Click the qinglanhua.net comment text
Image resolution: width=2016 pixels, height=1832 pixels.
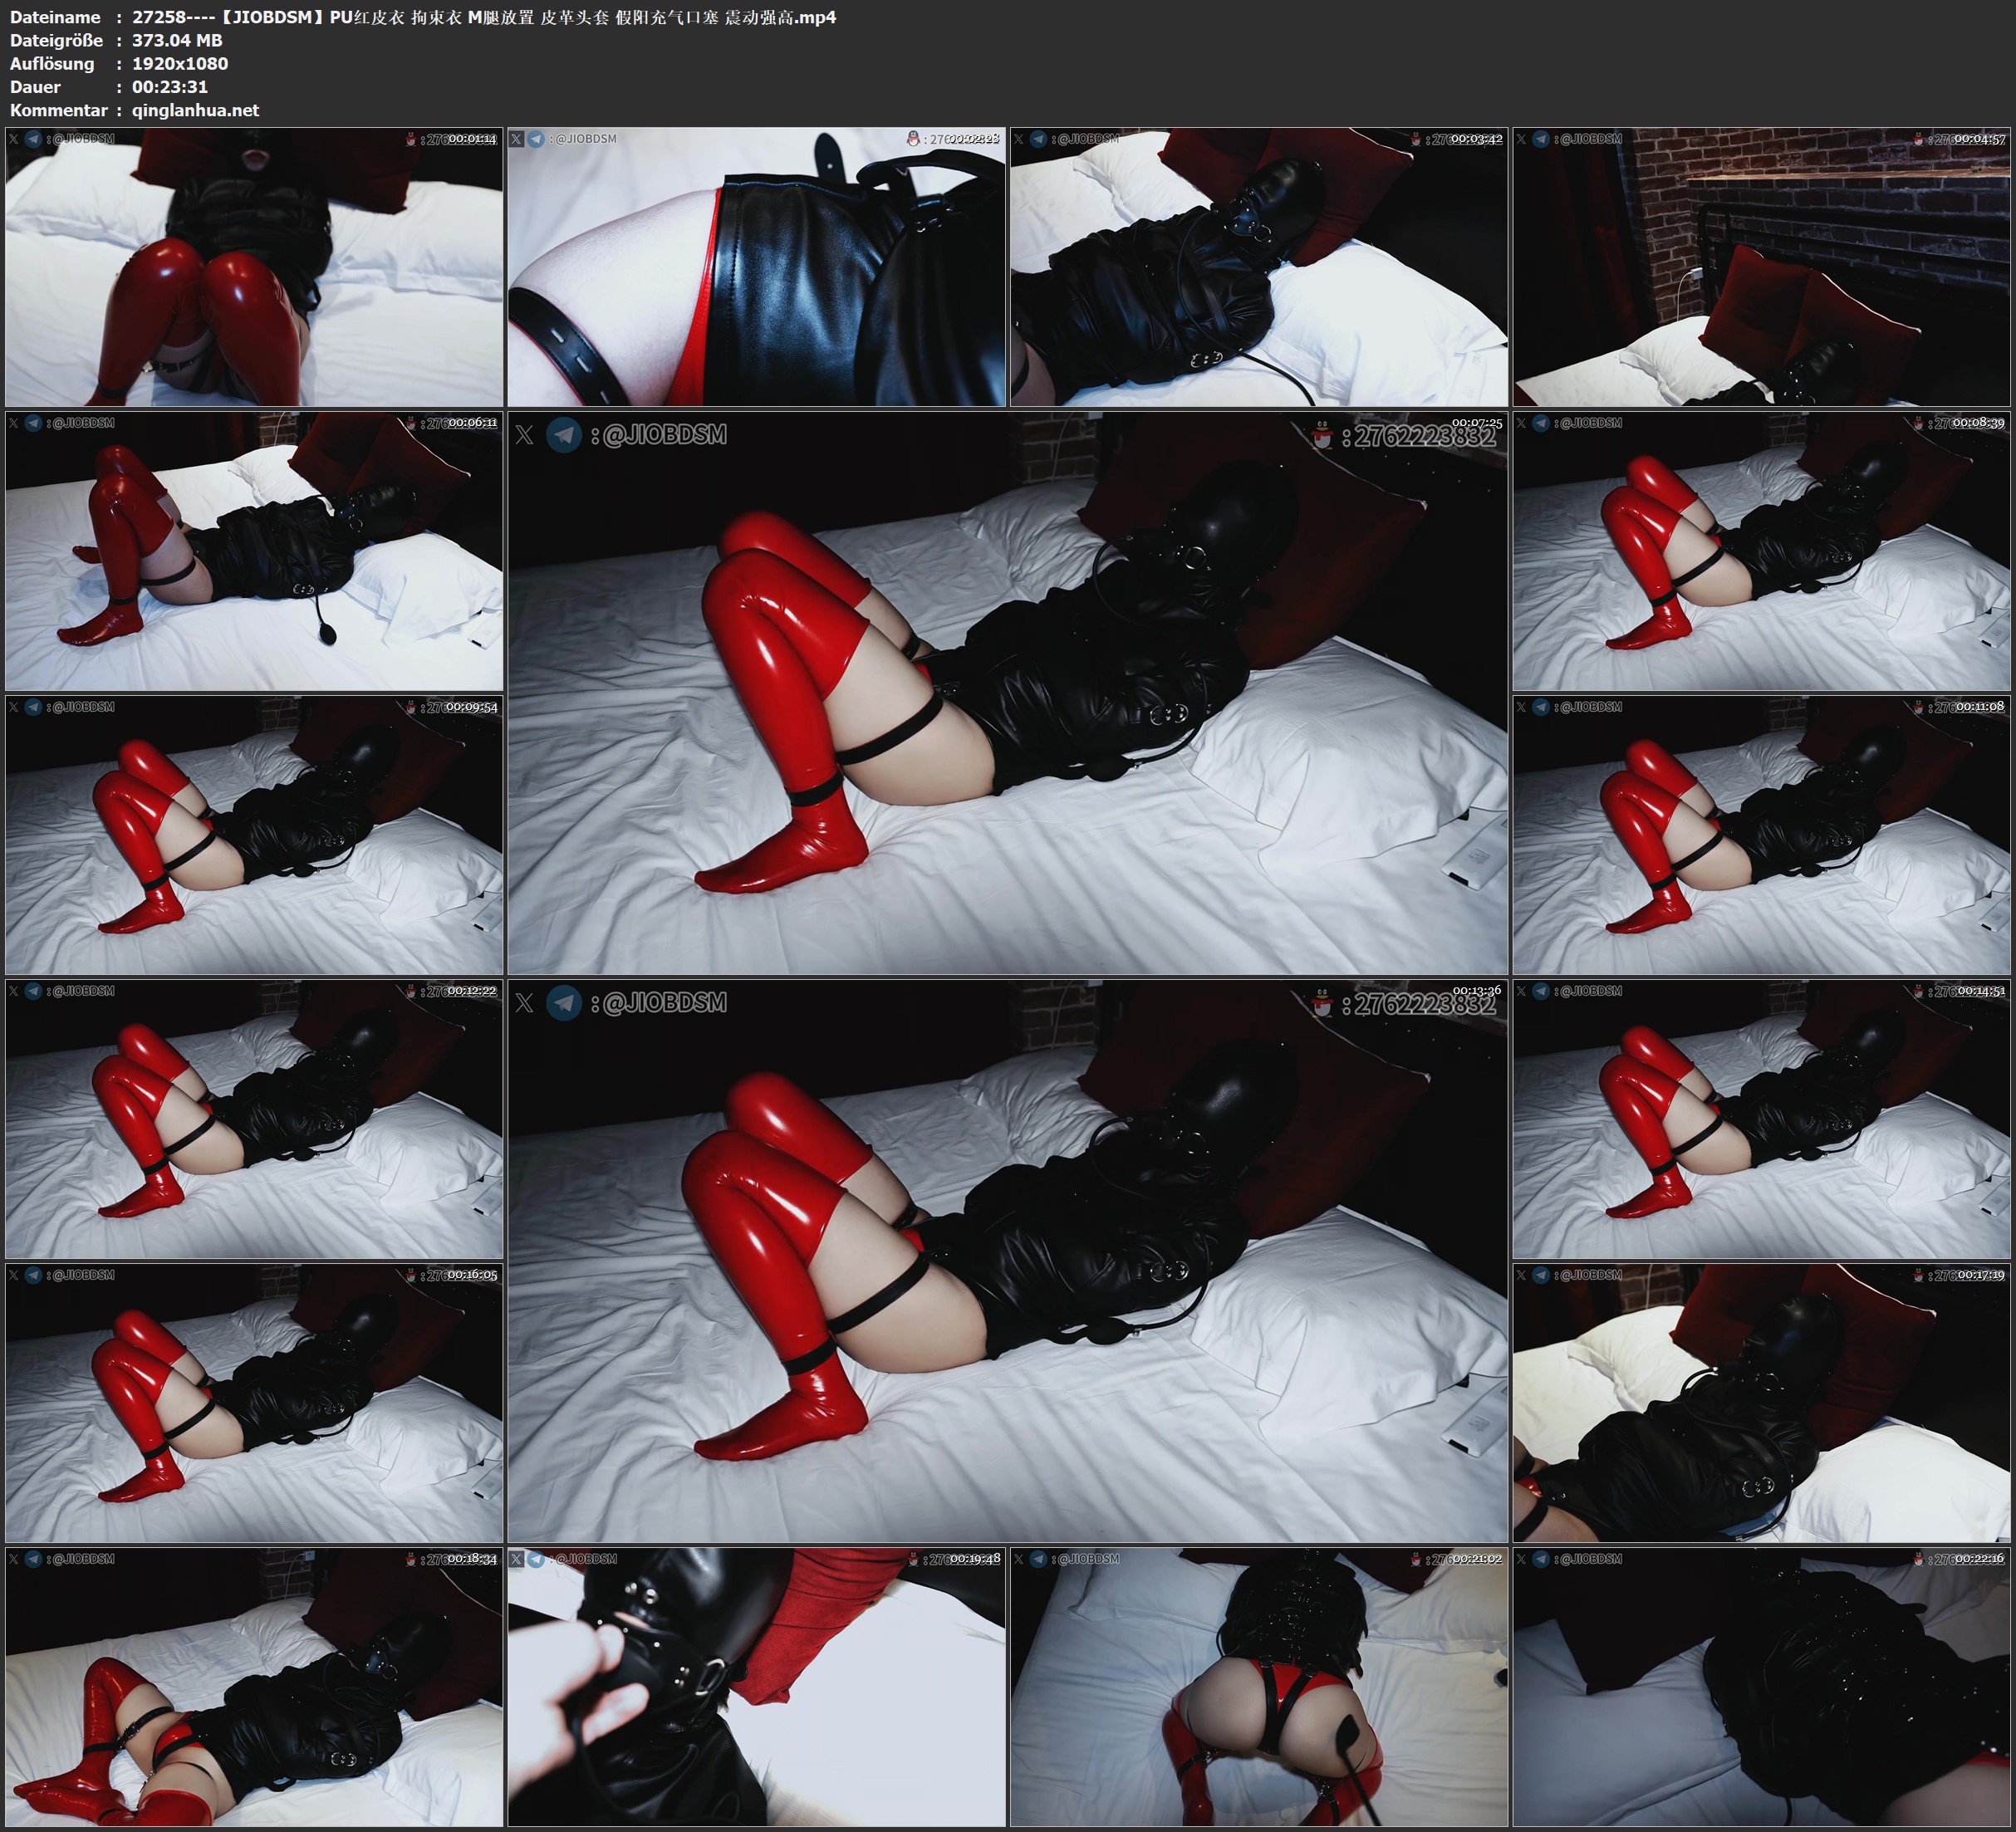[195, 110]
